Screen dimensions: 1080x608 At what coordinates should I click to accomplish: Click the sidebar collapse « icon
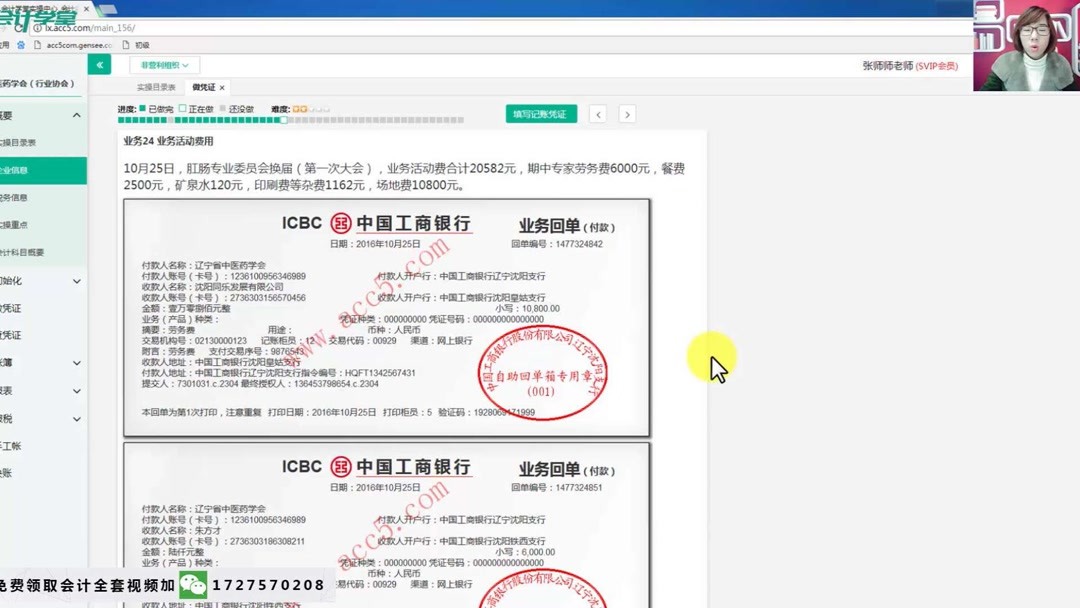click(97, 63)
